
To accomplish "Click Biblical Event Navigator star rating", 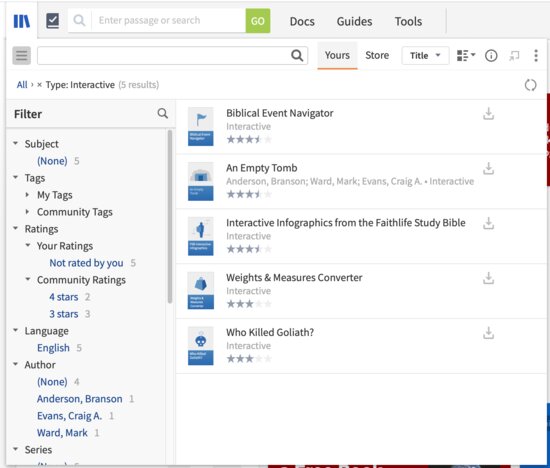I will click(x=249, y=139).
